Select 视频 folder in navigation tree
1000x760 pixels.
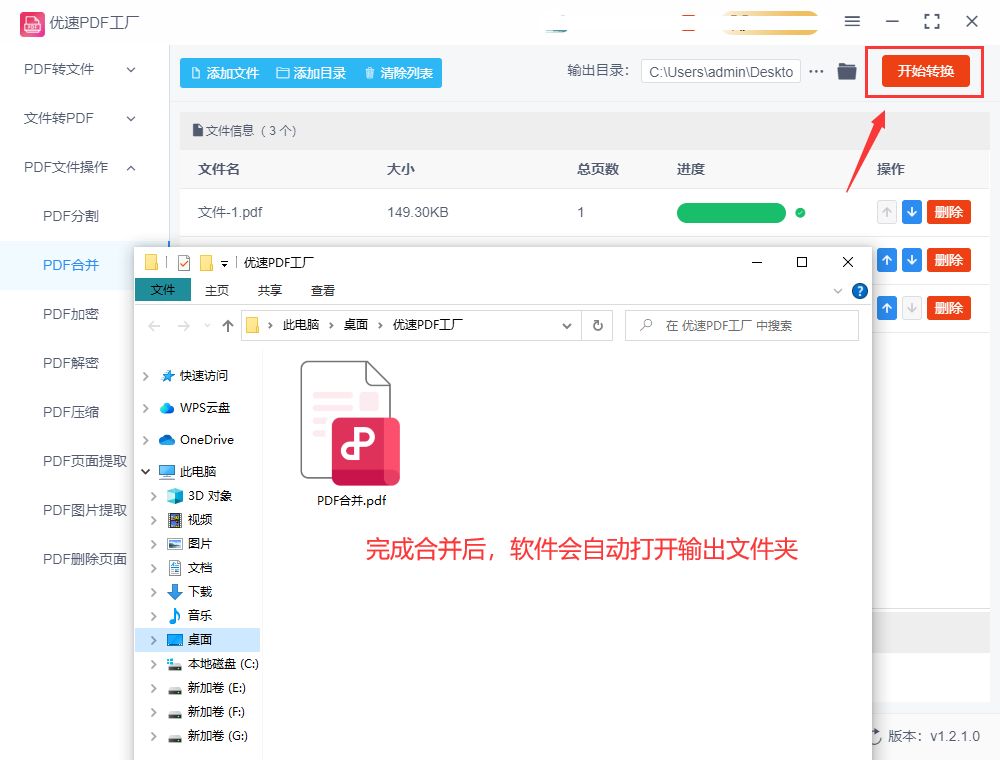[199, 520]
